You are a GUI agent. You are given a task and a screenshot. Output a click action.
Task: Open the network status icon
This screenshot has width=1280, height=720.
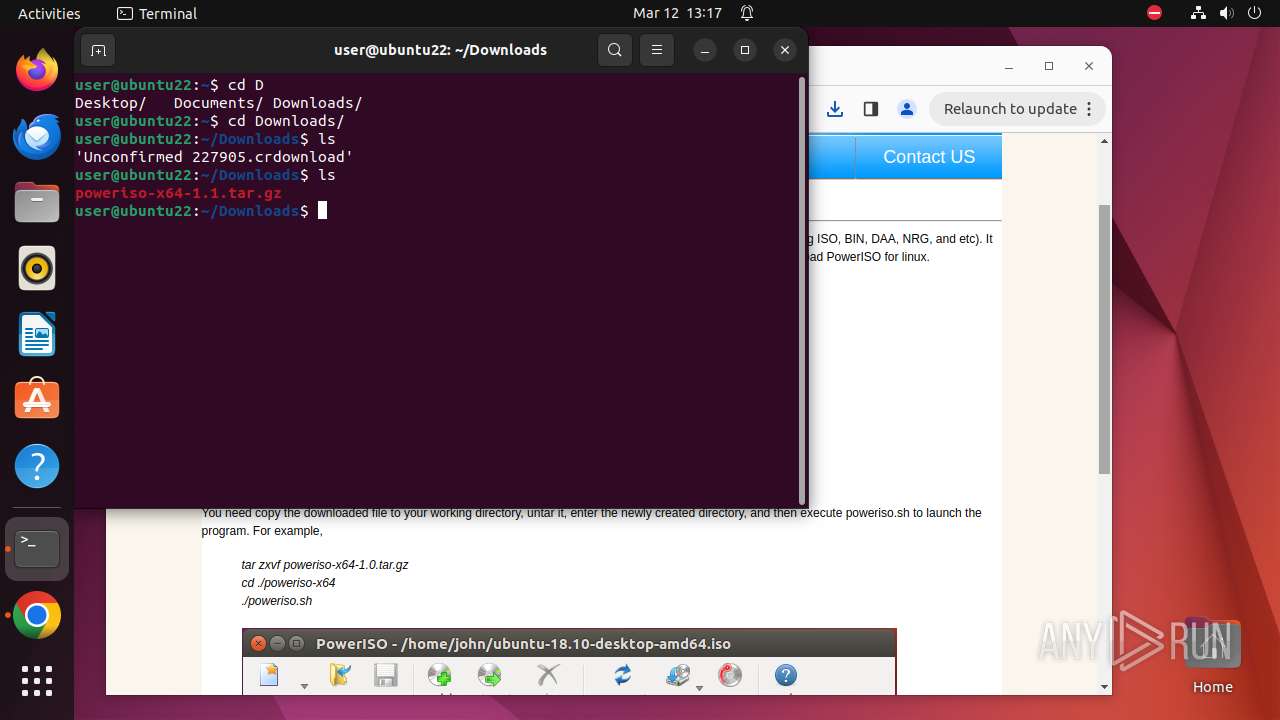click(x=1199, y=13)
